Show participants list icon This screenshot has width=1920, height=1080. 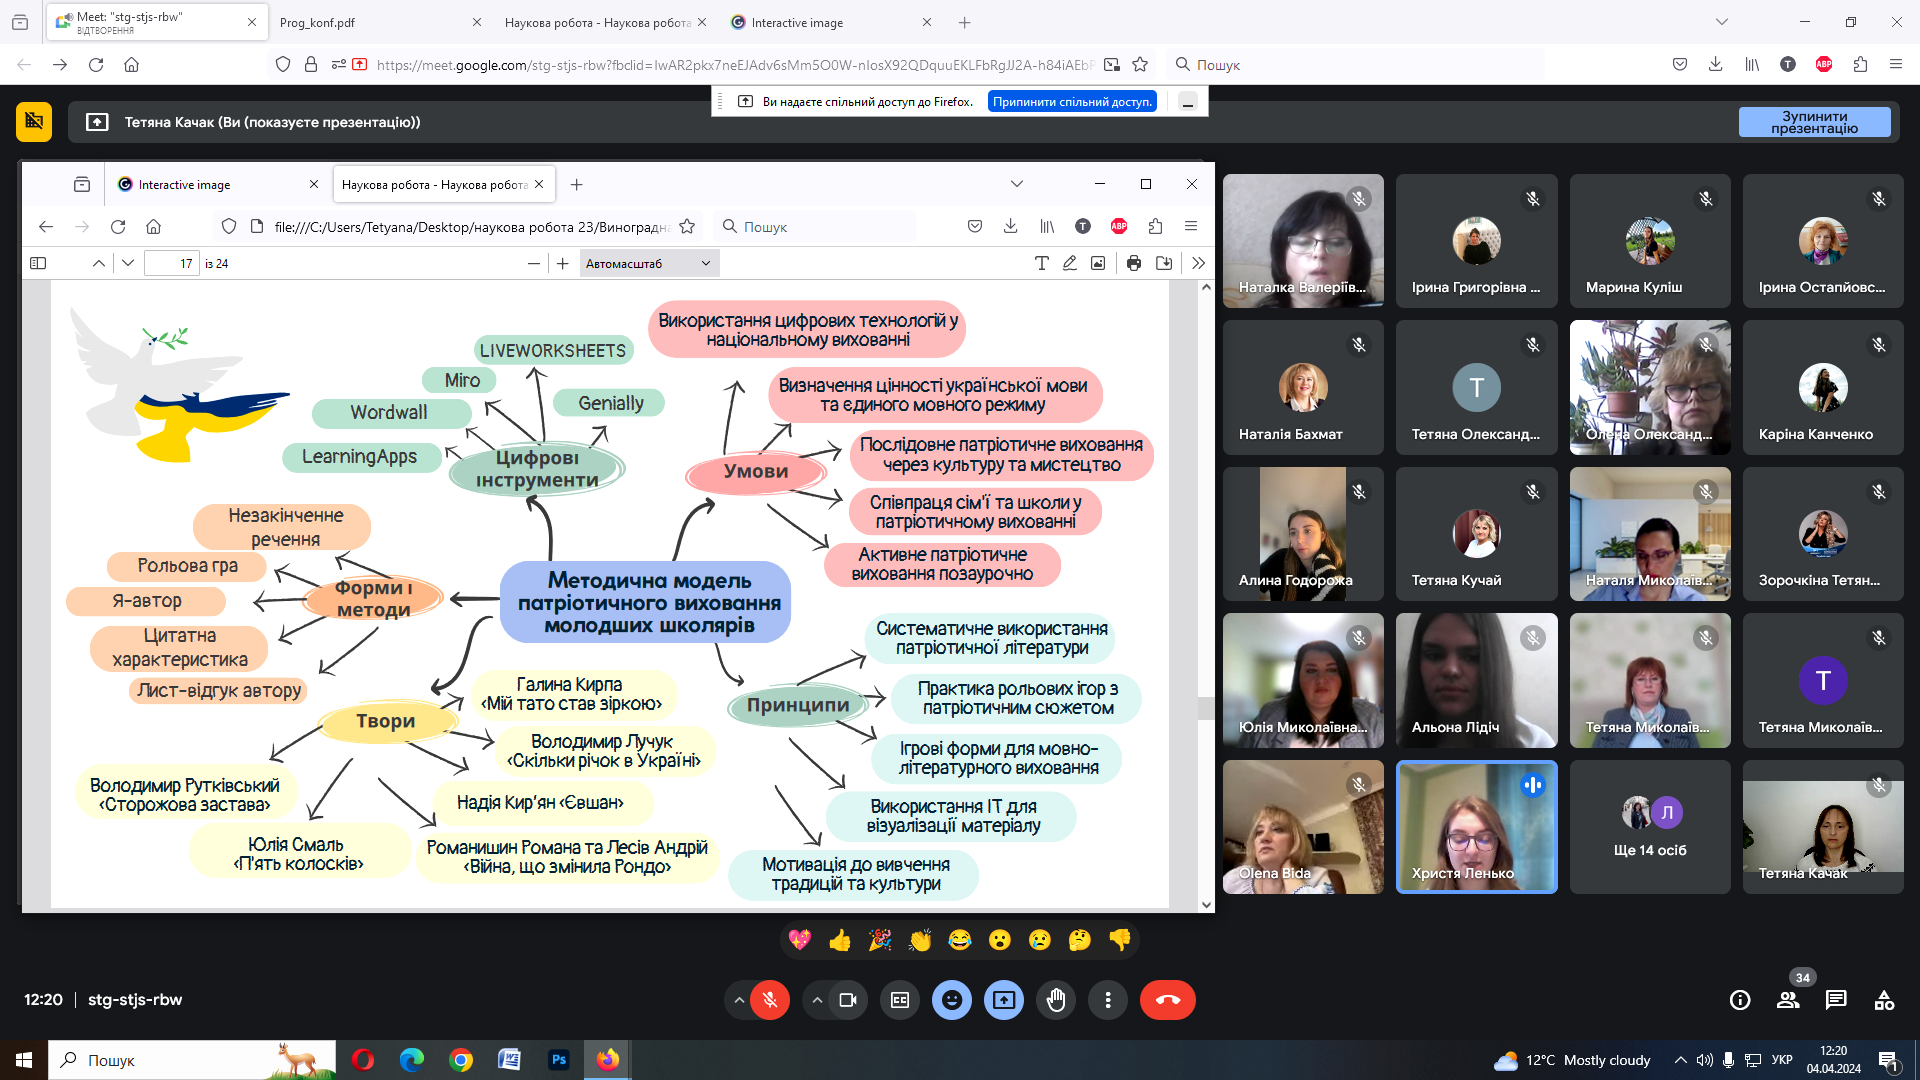click(x=1788, y=1000)
